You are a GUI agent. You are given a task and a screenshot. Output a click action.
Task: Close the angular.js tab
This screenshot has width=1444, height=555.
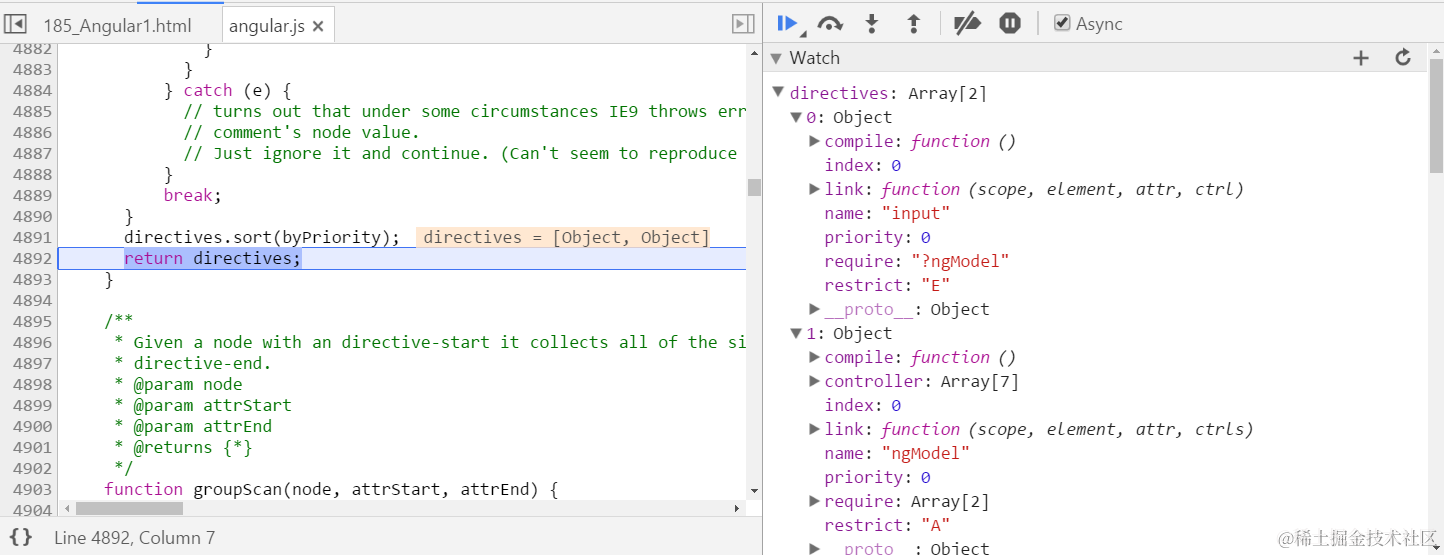318,27
